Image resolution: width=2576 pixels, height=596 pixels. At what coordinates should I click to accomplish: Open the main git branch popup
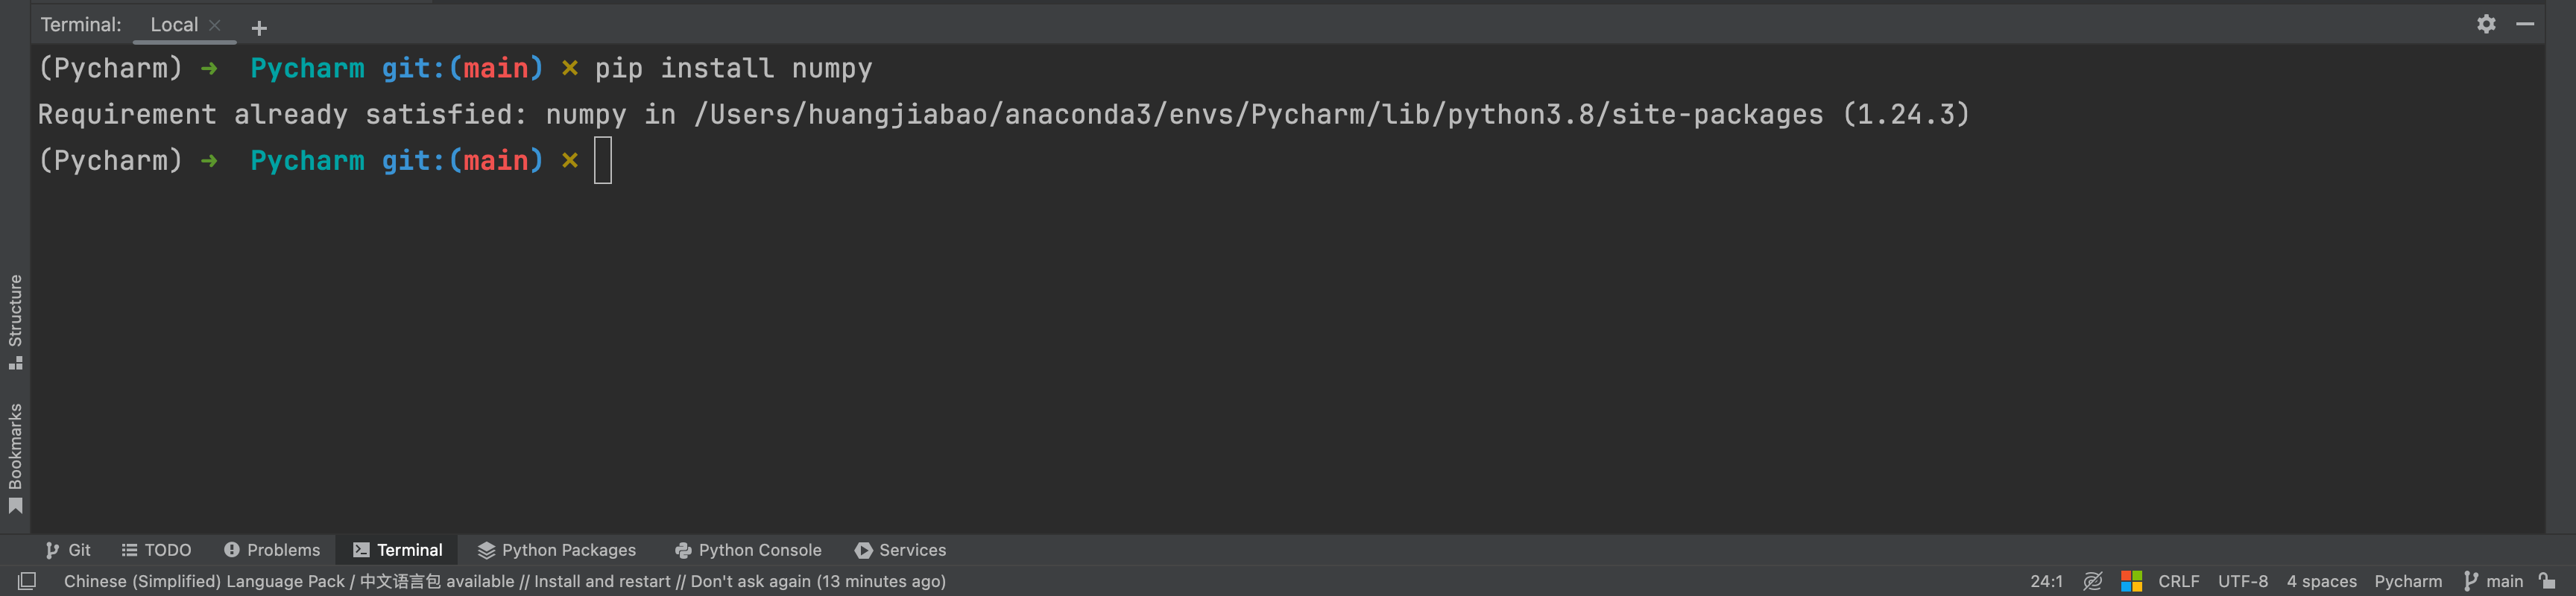click(2493, 581)
